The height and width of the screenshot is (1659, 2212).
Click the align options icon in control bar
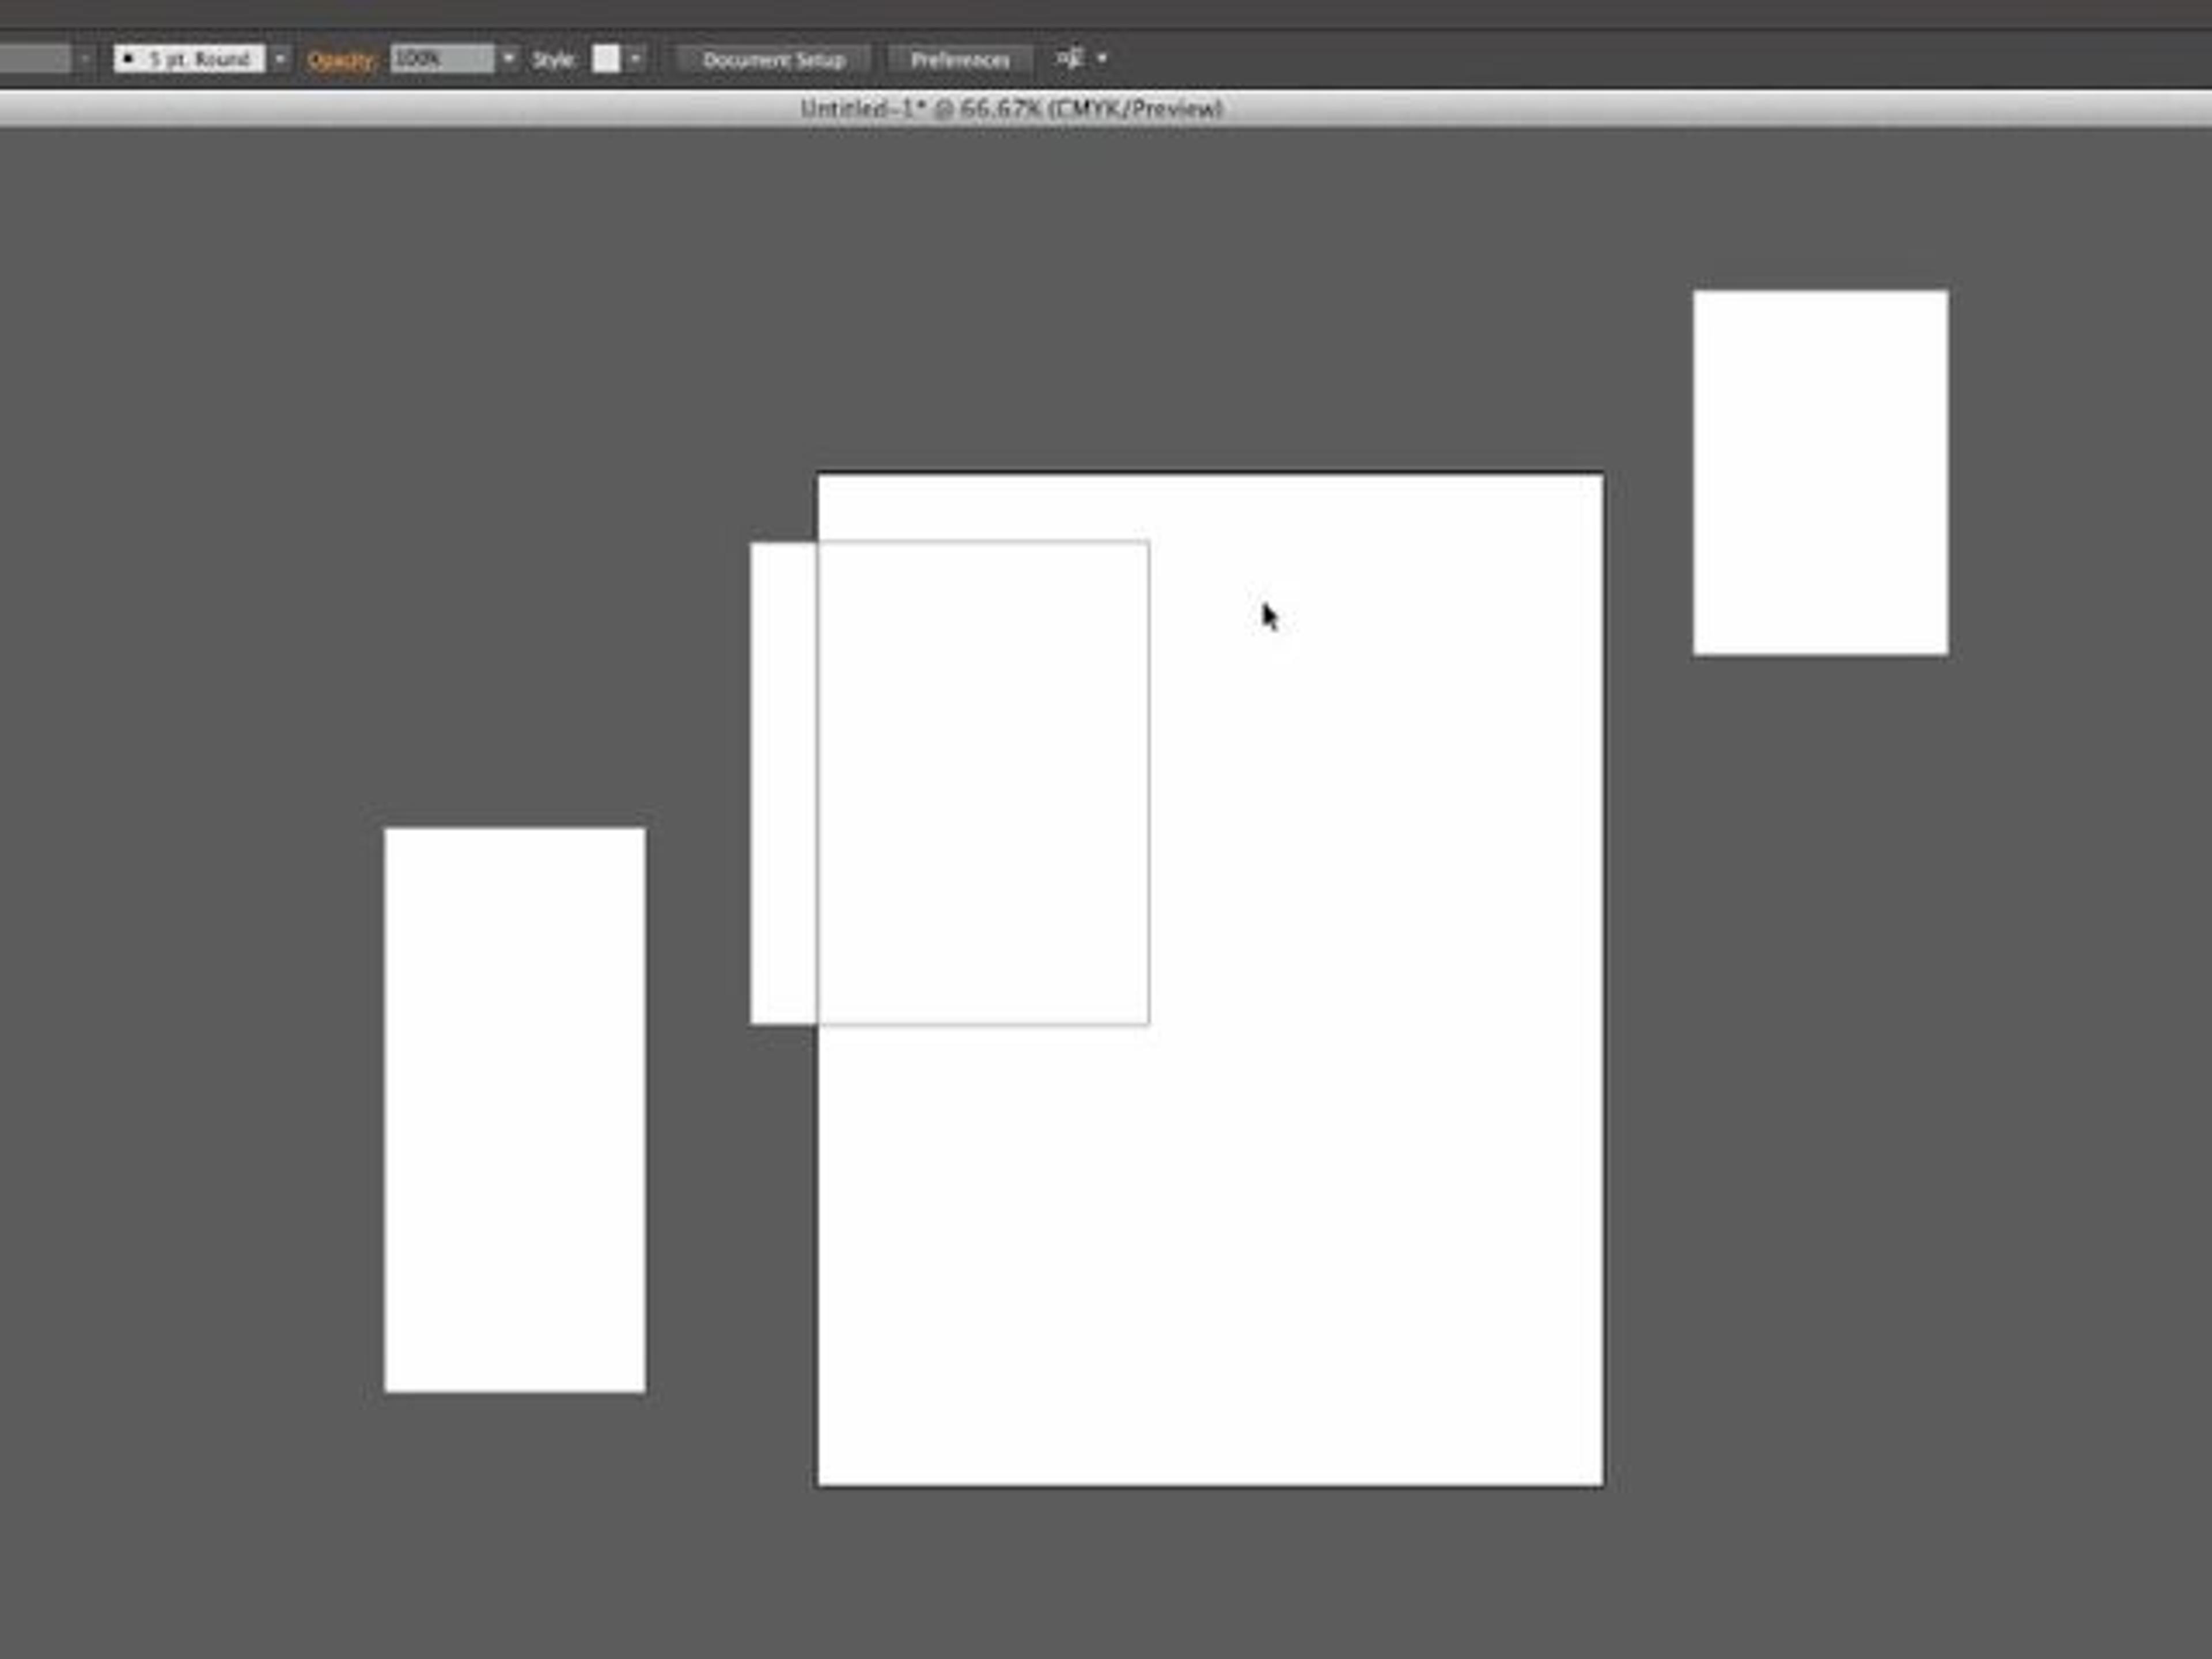tap(1070, 59)
